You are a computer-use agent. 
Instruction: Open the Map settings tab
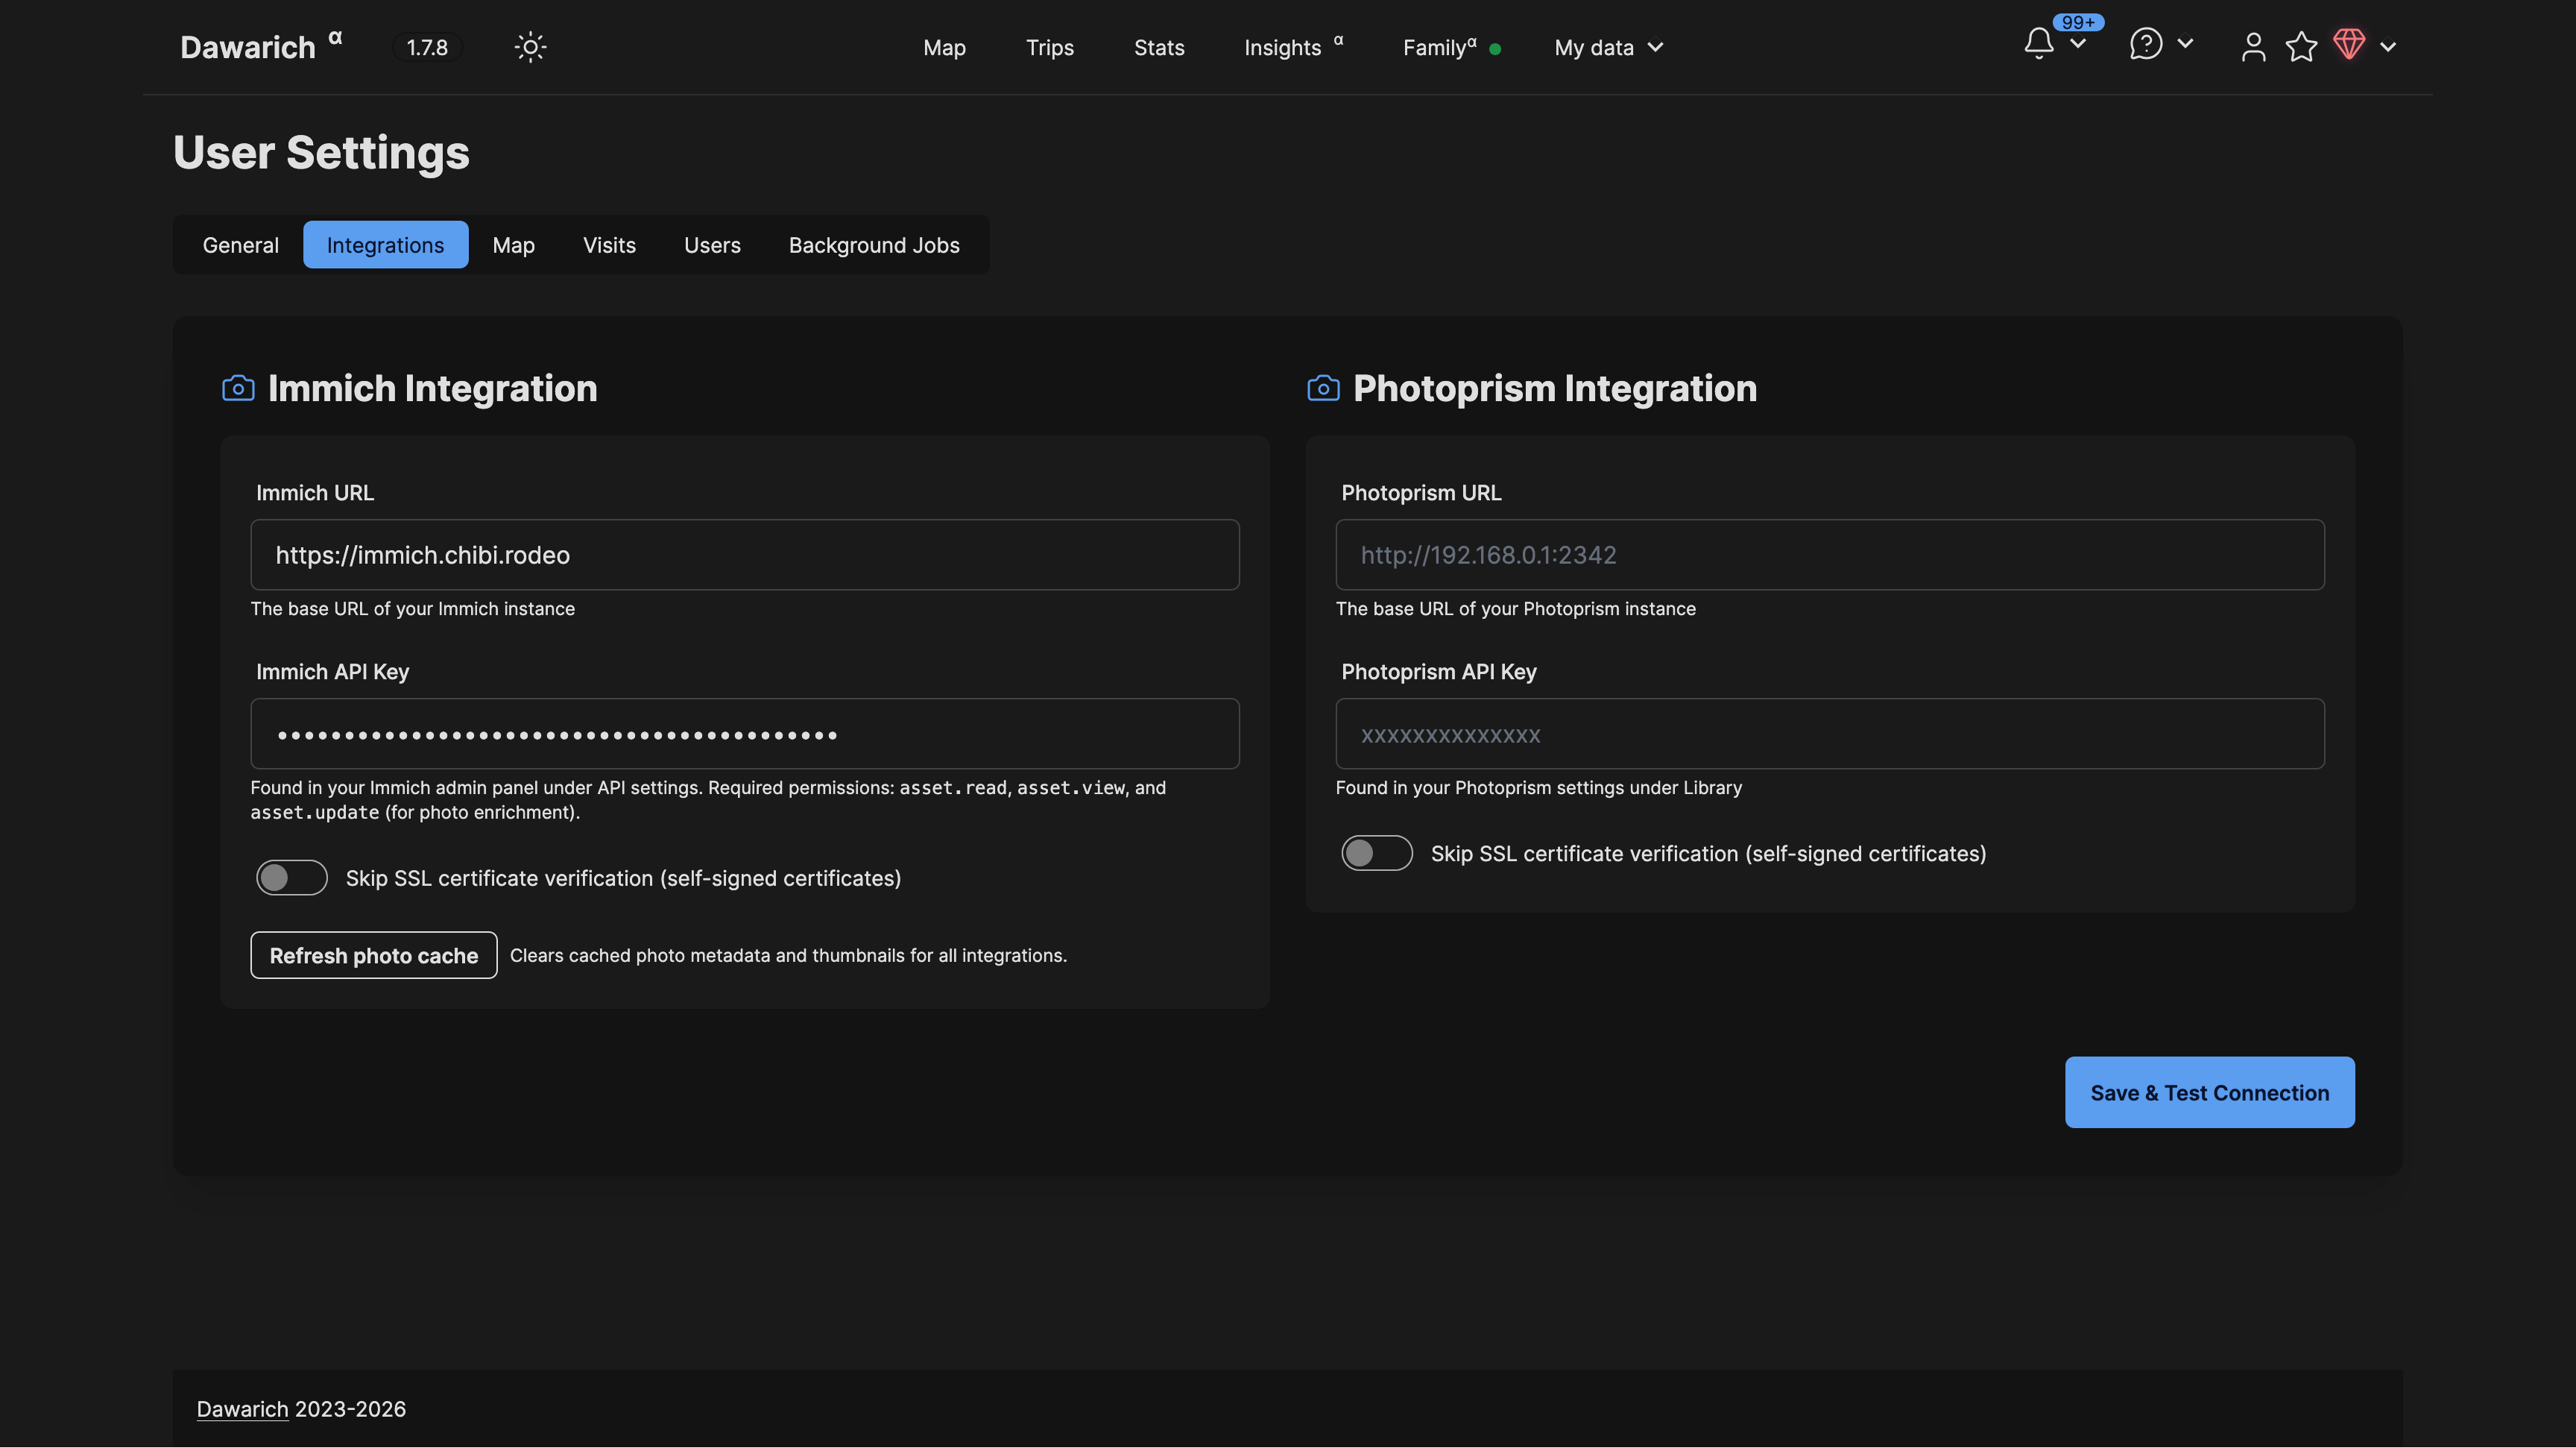click(513, 245)
